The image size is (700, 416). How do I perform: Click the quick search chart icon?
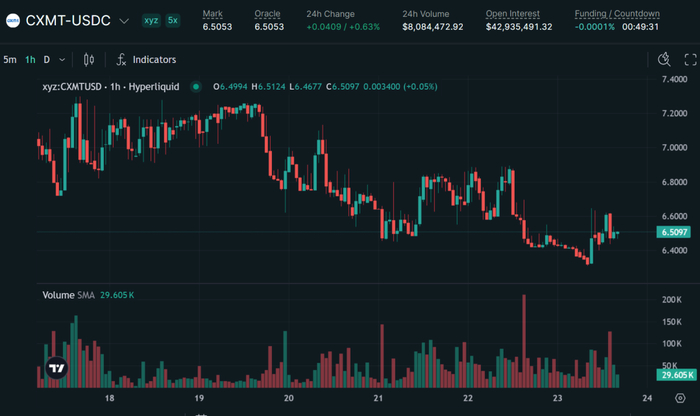click(x=664, y=59)
